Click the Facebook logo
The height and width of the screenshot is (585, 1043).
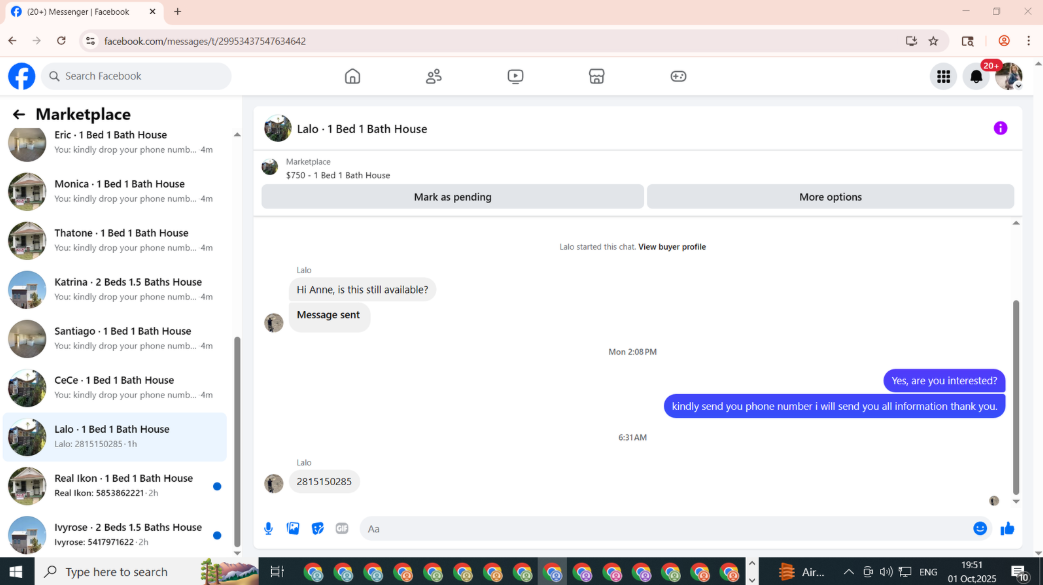tap(21, 77)
